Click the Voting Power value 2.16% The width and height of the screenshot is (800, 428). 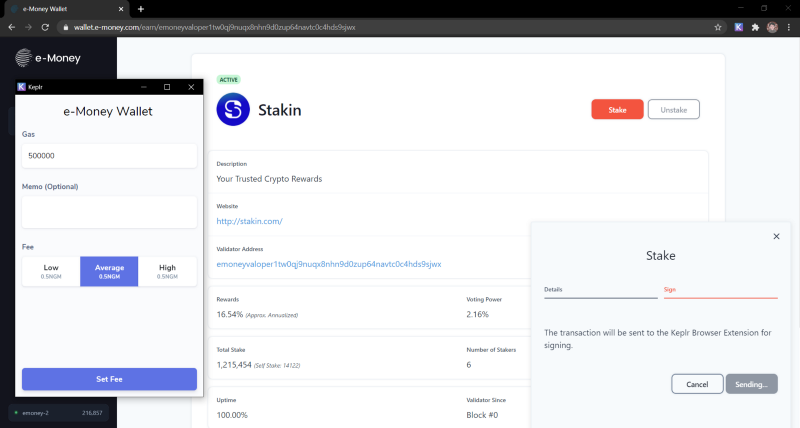(477, 314)
